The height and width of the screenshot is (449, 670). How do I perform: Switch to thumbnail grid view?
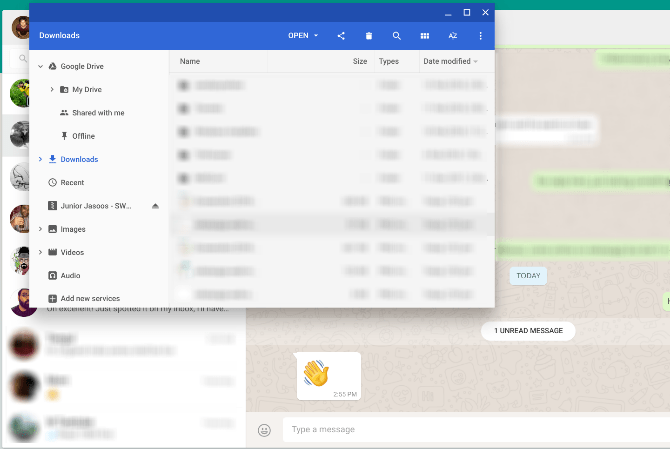click(x=425, y=36)
